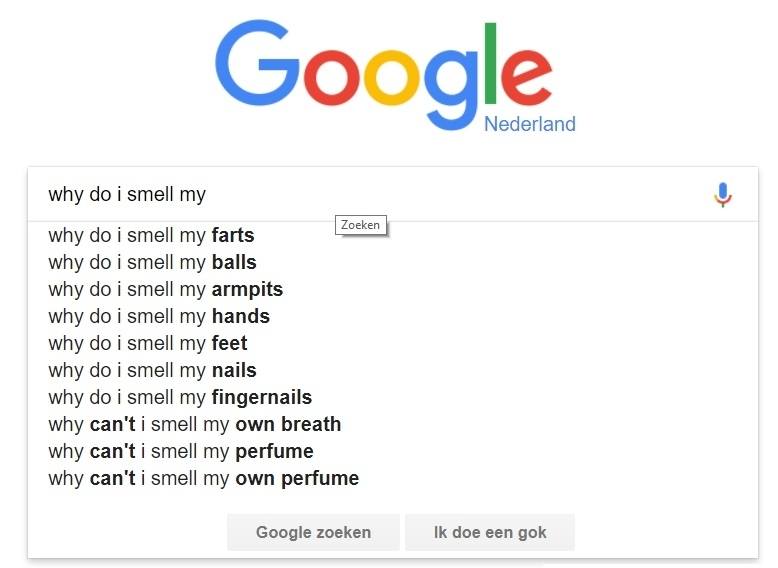Click the Ik doe een gok button
This screenshot has width=778, height=568.
490,532
